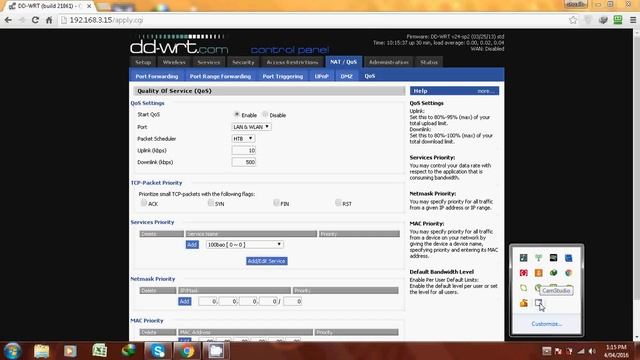Select the QoS sub-tab
The image size is (640, 360).
(x=370, y=76)
